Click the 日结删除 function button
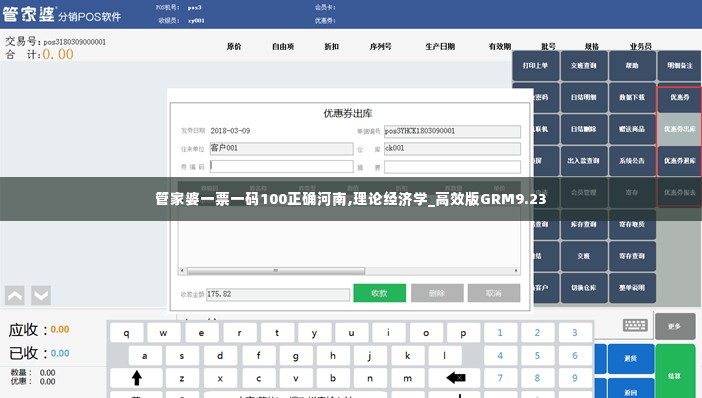This screenshot has height=398, width=702. (584, 129)
